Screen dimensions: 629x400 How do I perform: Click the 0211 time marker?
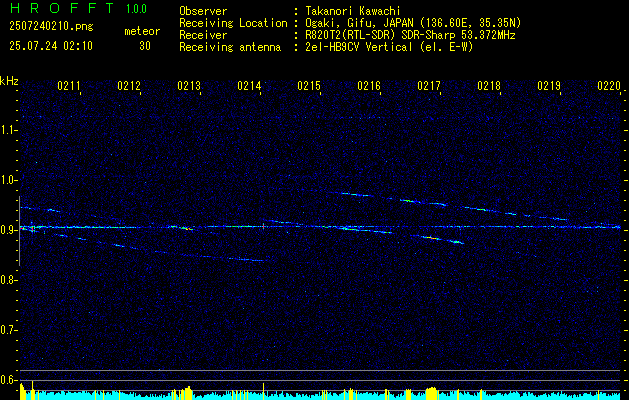pyautogui.click(x=69, y=86)
